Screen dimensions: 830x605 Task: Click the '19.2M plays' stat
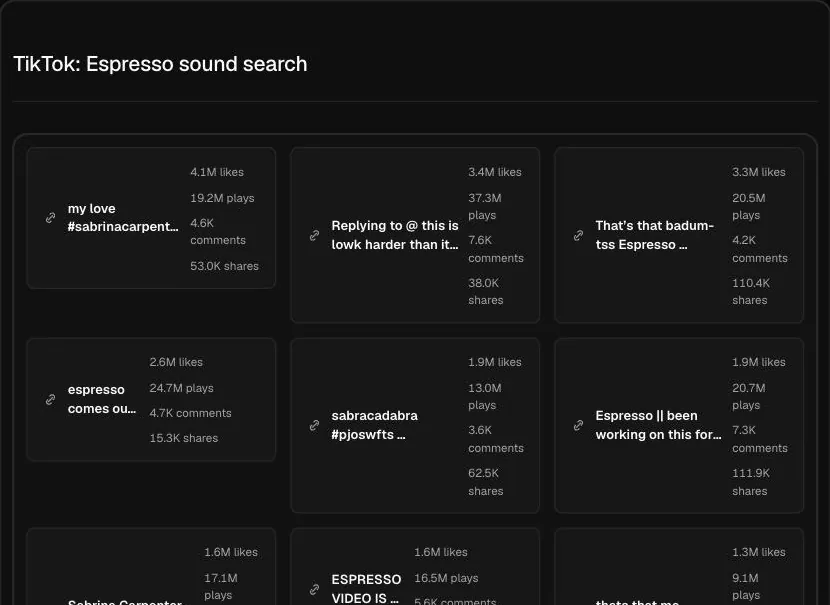[222, 198]
